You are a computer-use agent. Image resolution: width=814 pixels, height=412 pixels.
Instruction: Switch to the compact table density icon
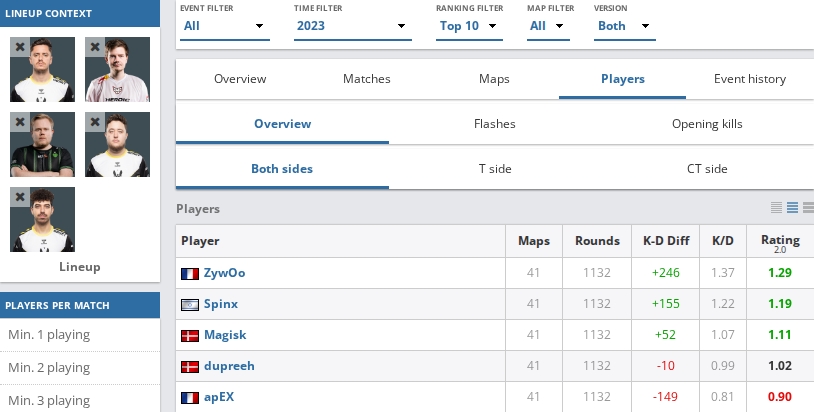[777, 208]
